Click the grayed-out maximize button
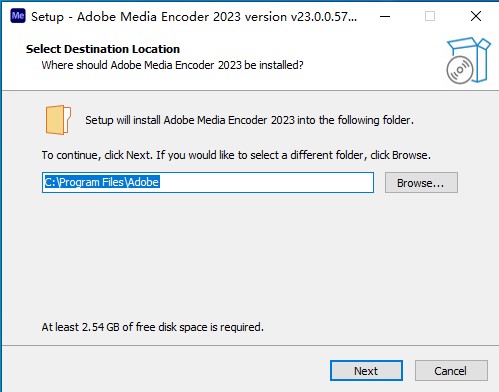Viewport: 499px width, 392px height. (430, 16)
